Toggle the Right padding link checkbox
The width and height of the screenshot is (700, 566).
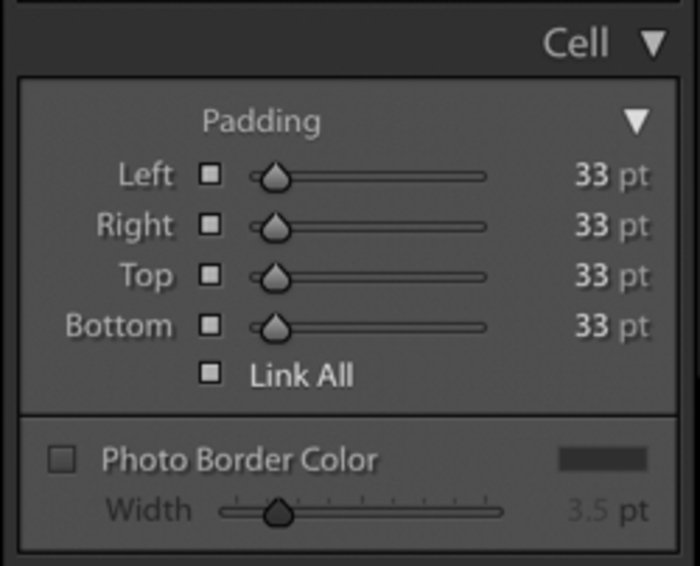pos(210,225)
